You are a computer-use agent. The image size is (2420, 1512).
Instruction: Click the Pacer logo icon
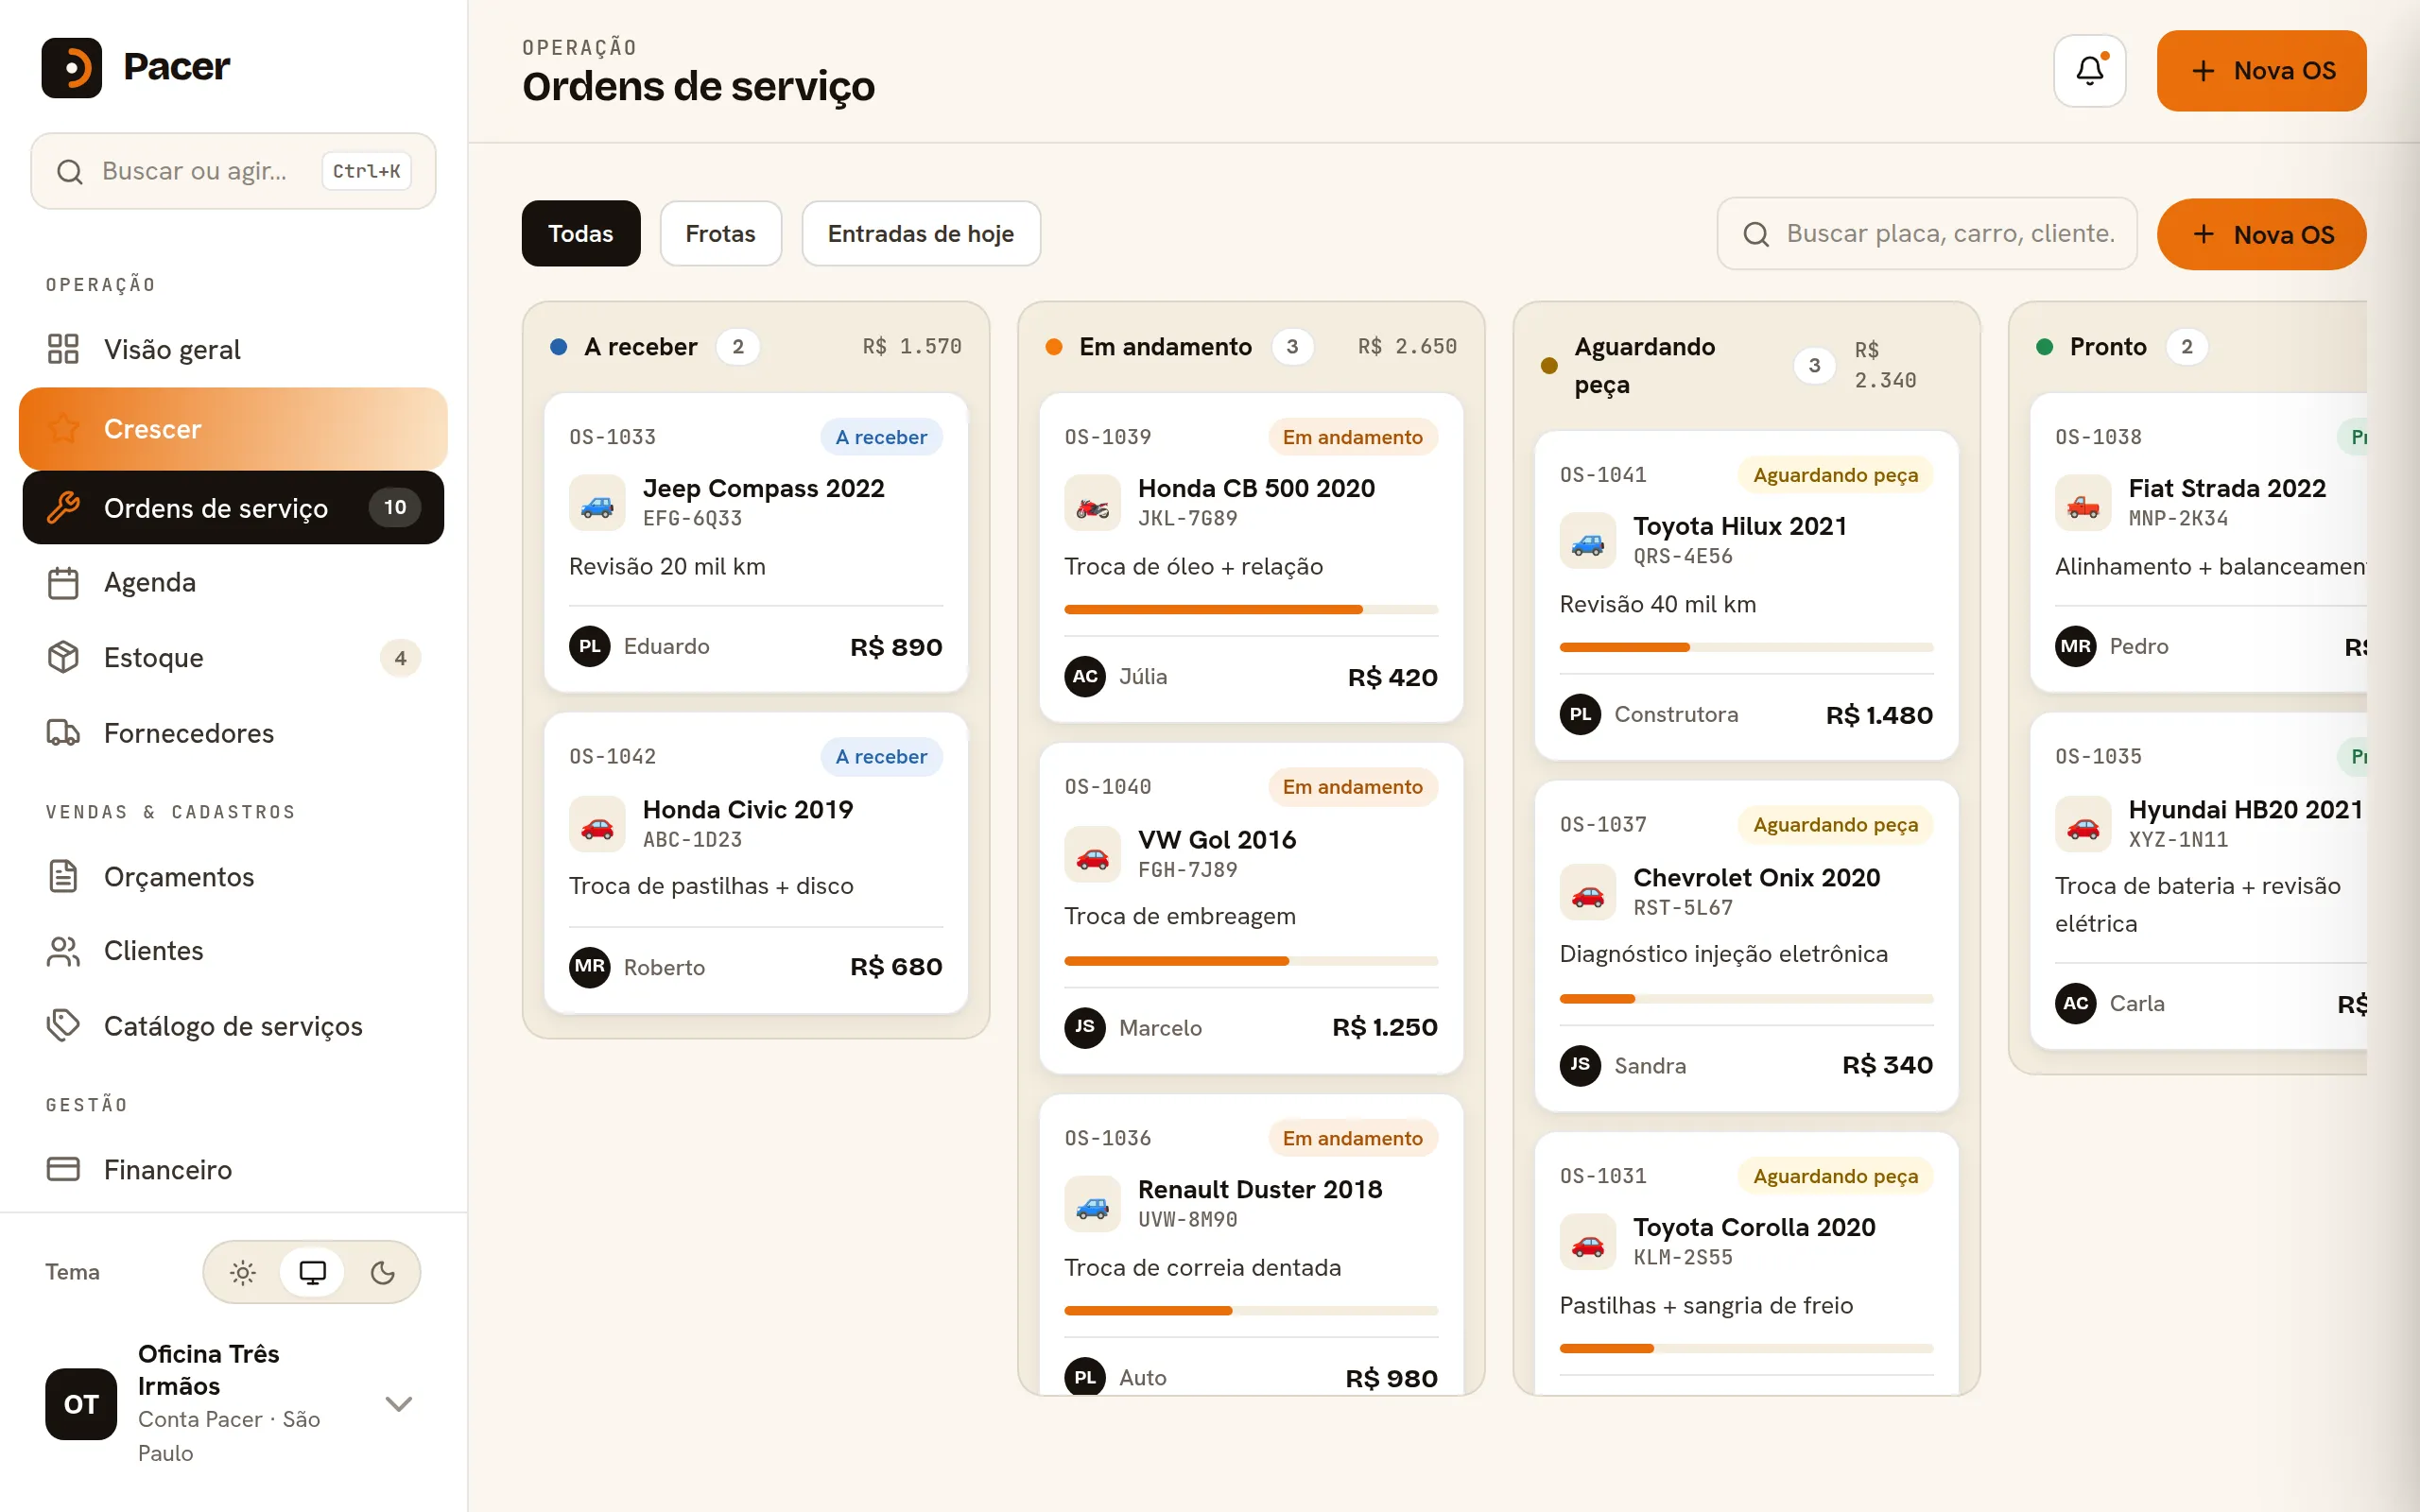pos(71,67)
